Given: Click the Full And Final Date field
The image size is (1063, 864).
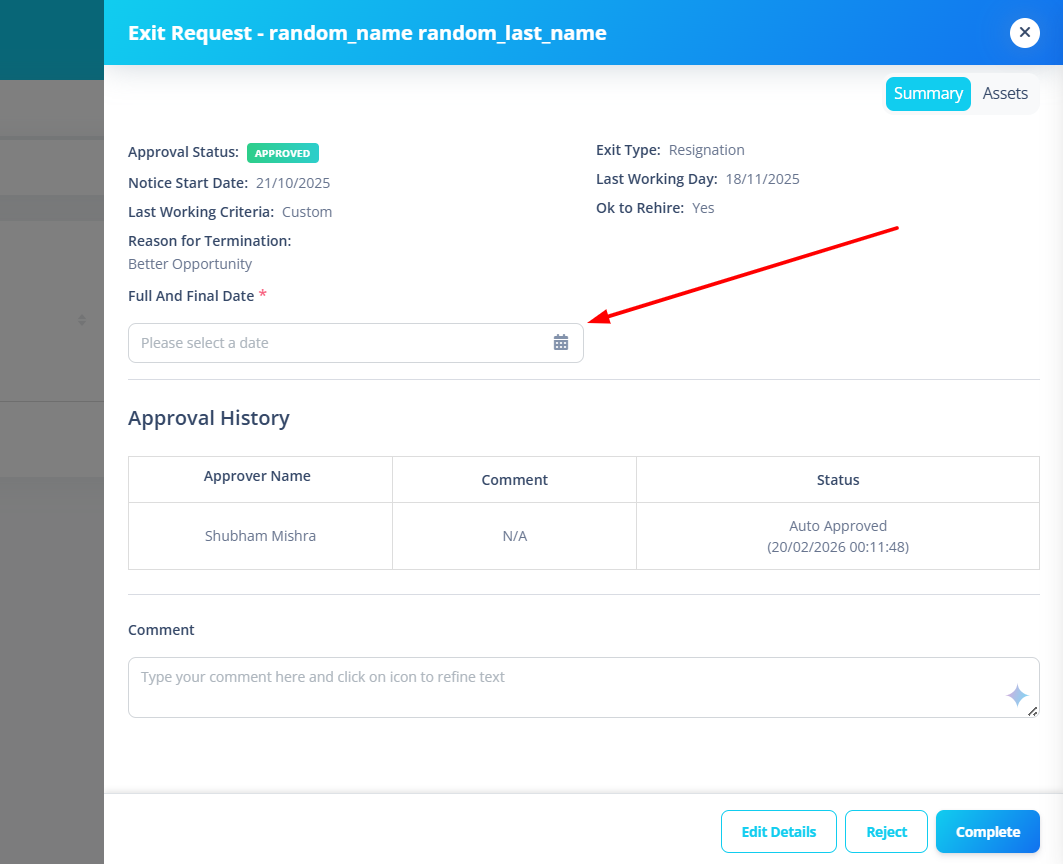Looking at the screenshot, I should [355, 343].
